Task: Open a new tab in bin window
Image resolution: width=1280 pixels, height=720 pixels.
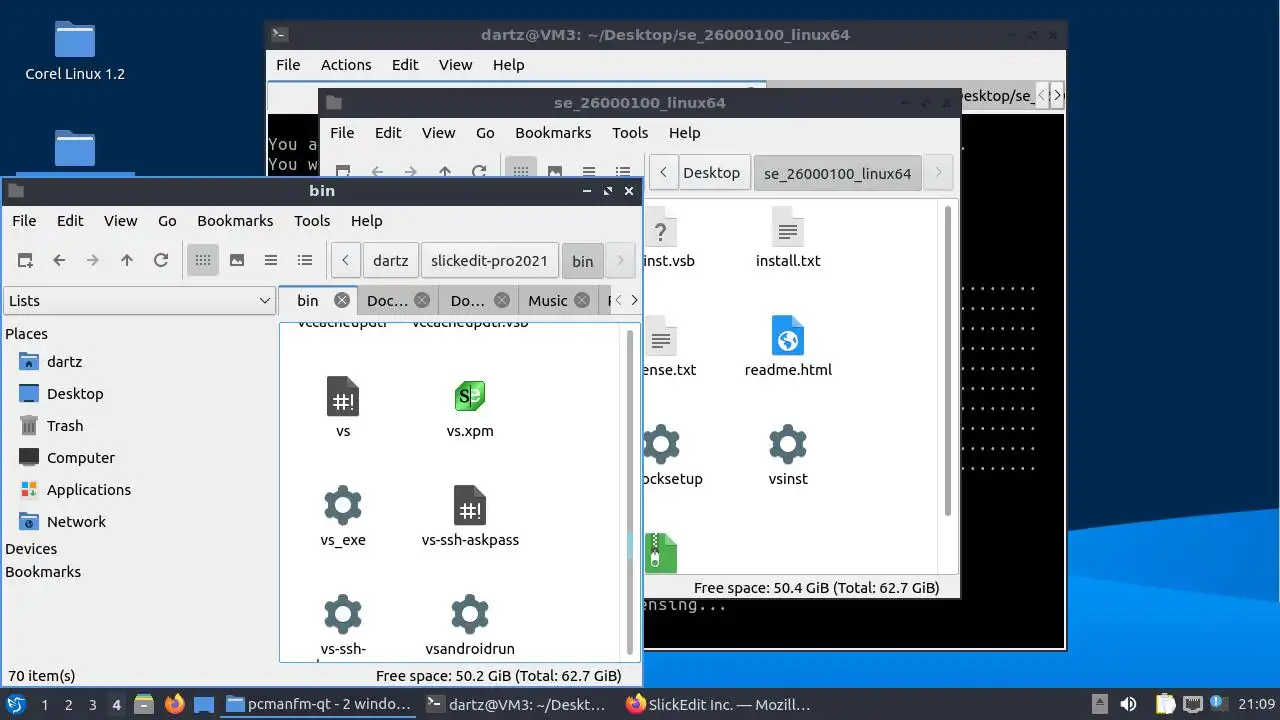Action: pos(25,260)
